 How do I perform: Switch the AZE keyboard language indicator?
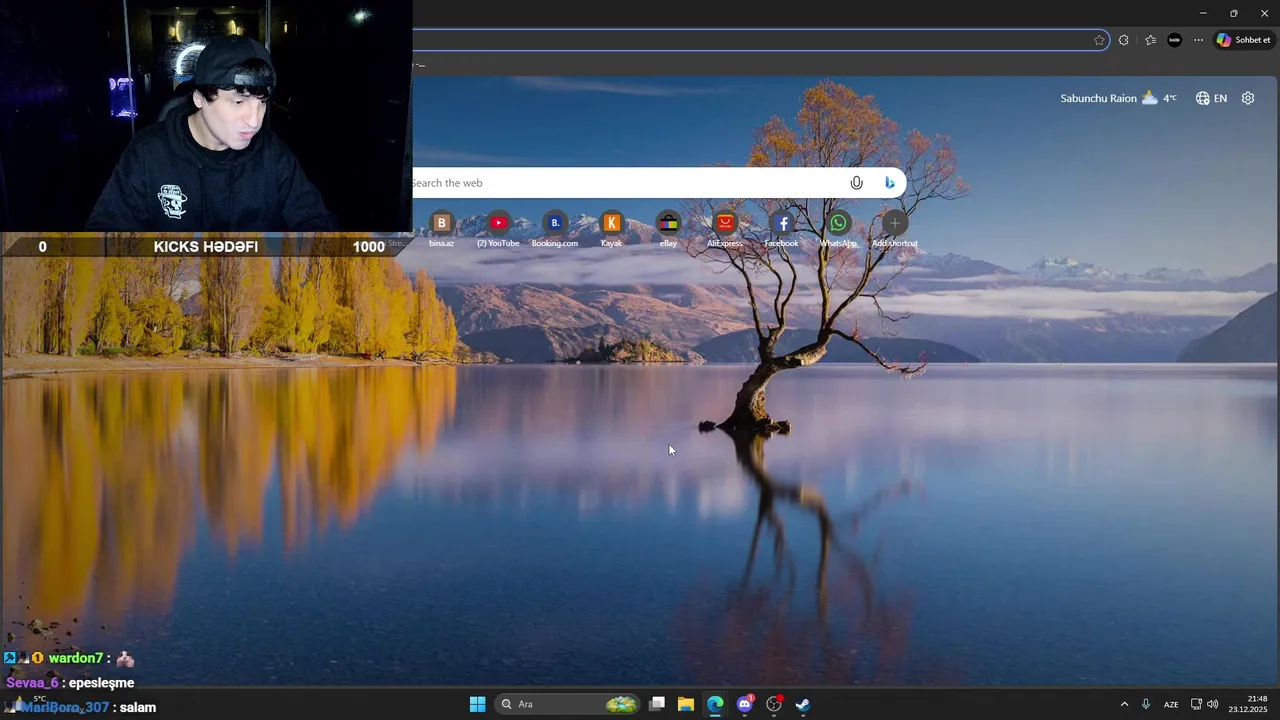coord(1171,704)
